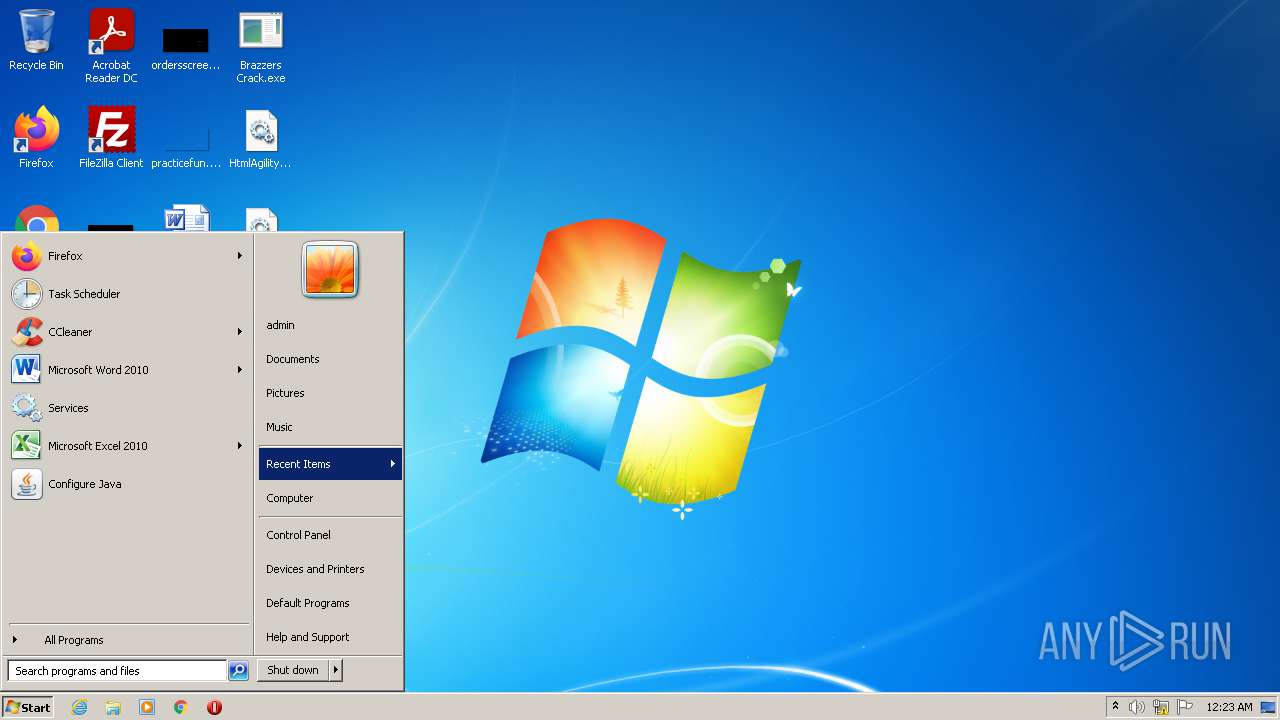The width and height of the screenshot is (1280, 720).
Task: Select Configure Java label
Action: click(x=85, y=484)
